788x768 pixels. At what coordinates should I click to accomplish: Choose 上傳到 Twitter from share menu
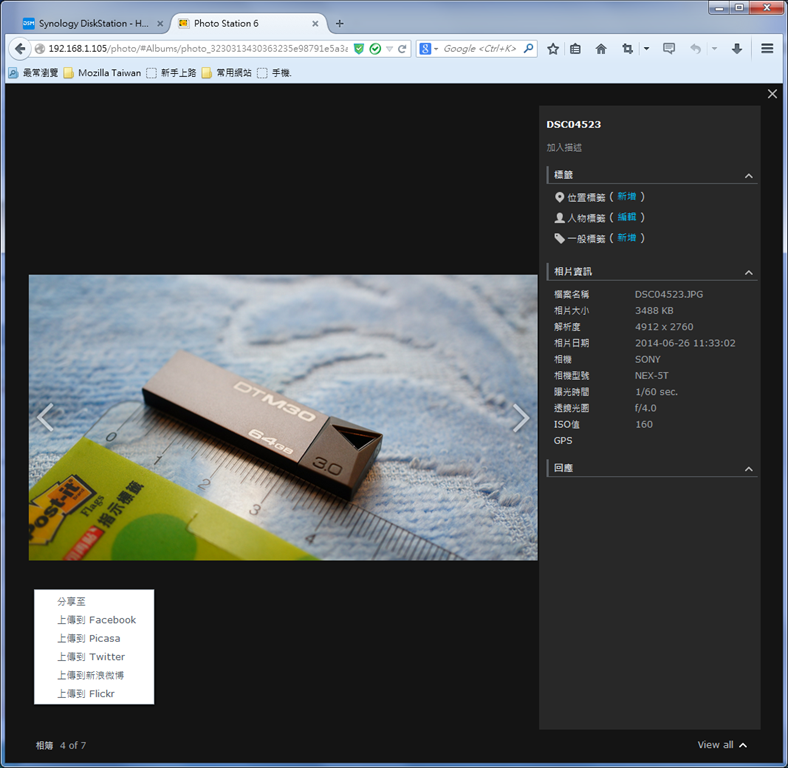91,657
